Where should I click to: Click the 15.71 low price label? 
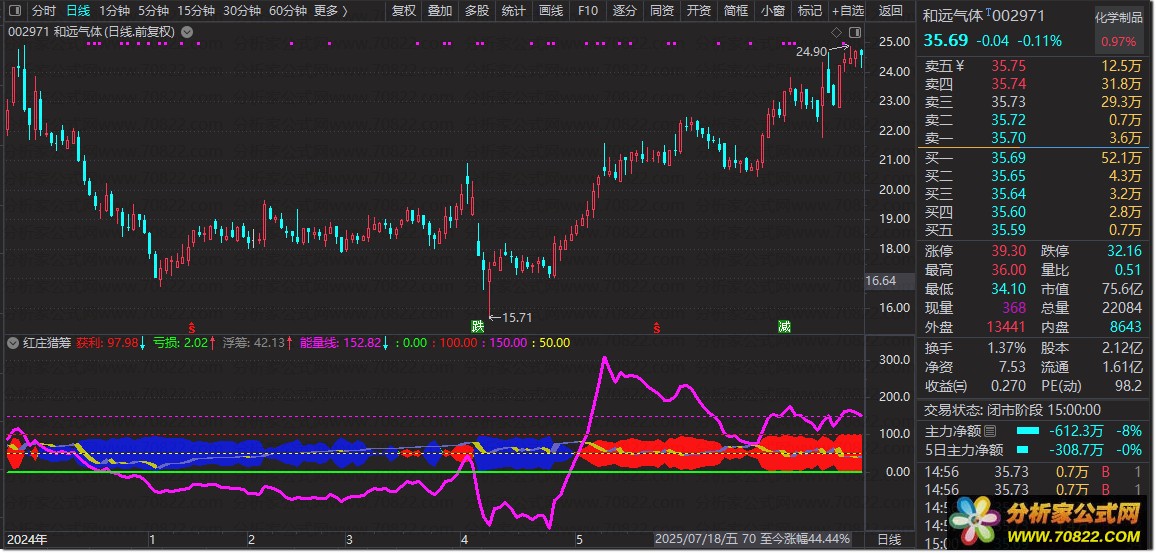click(x=517, y=317)
